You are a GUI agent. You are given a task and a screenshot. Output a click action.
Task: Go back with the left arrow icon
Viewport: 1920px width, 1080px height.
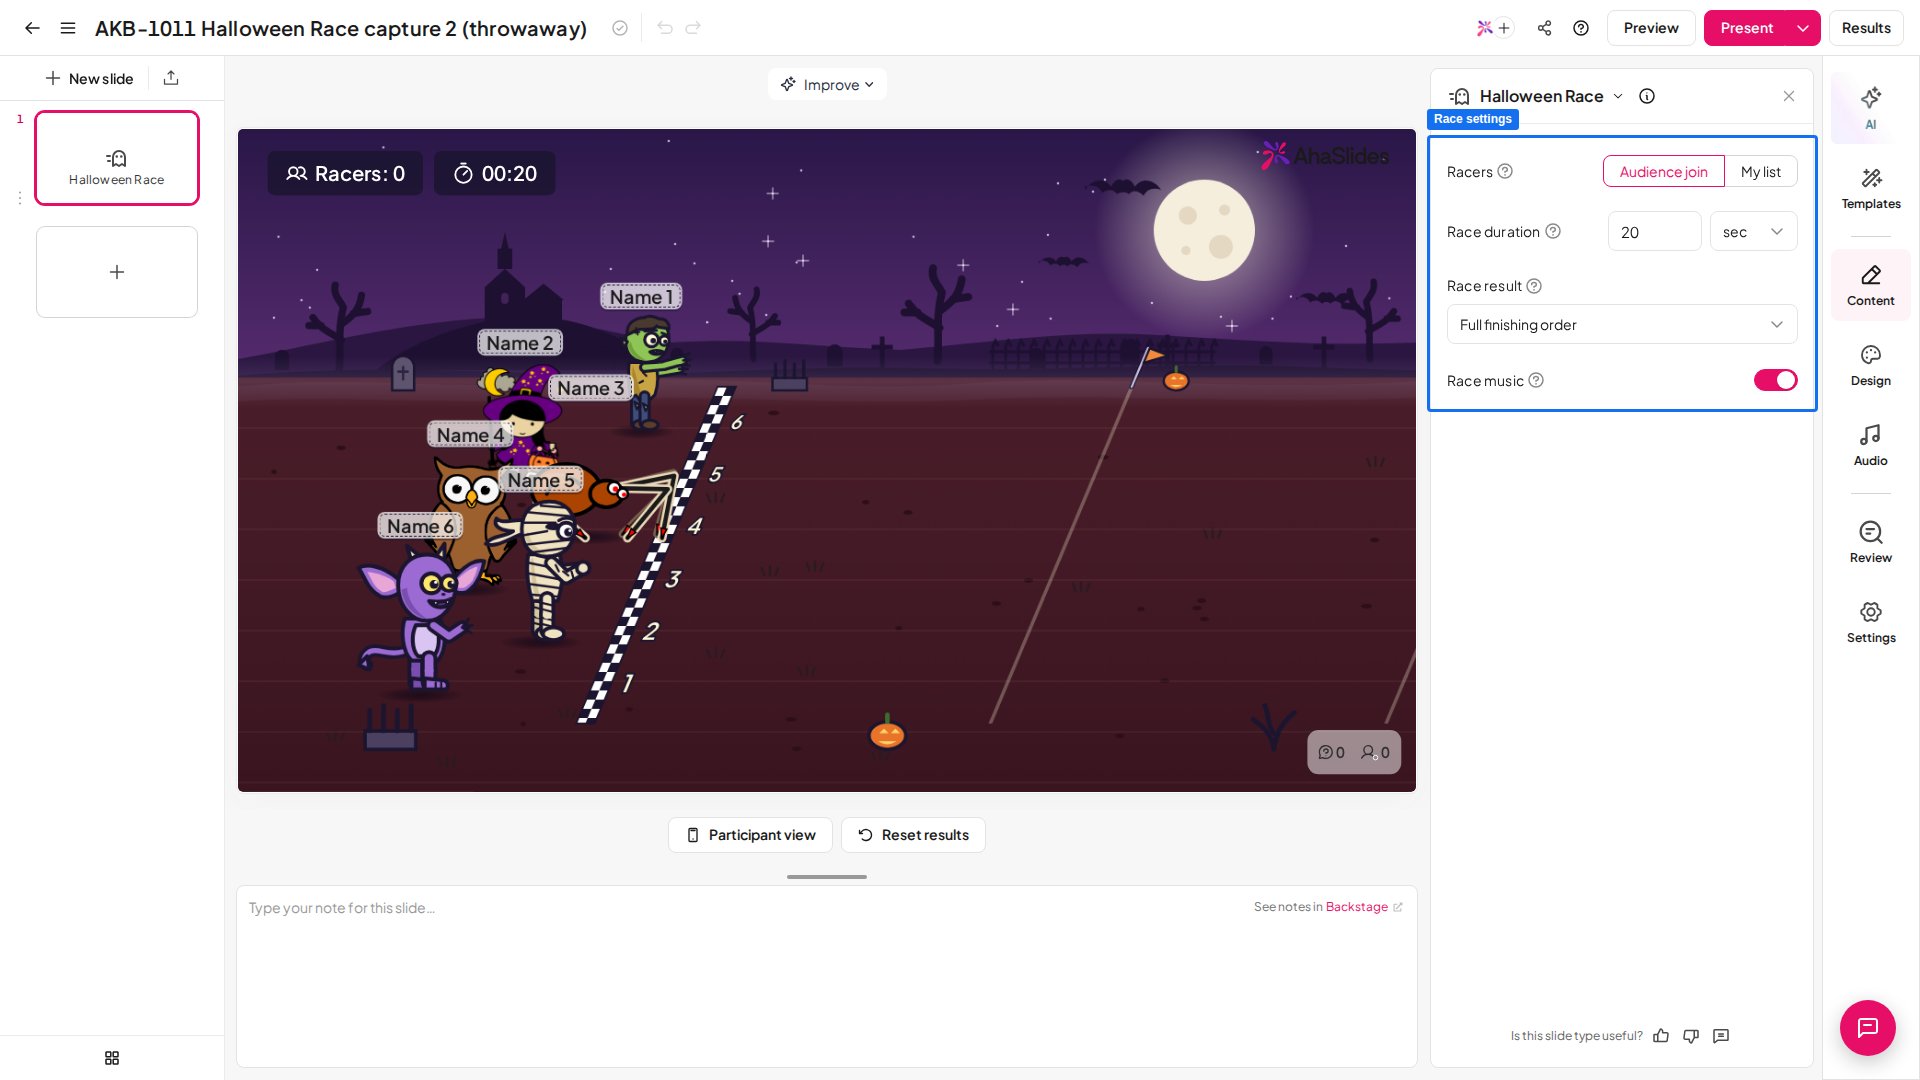(x=32, y=28)
